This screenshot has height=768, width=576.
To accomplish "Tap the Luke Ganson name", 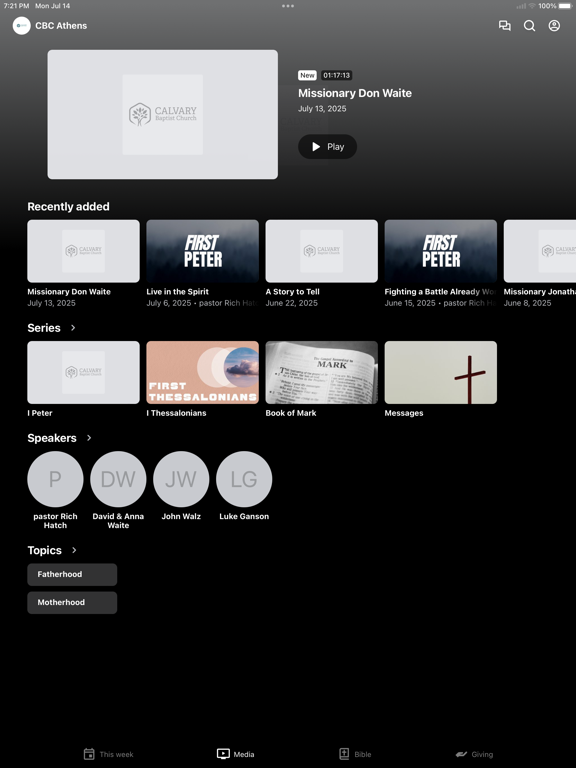I will (244, 516).
